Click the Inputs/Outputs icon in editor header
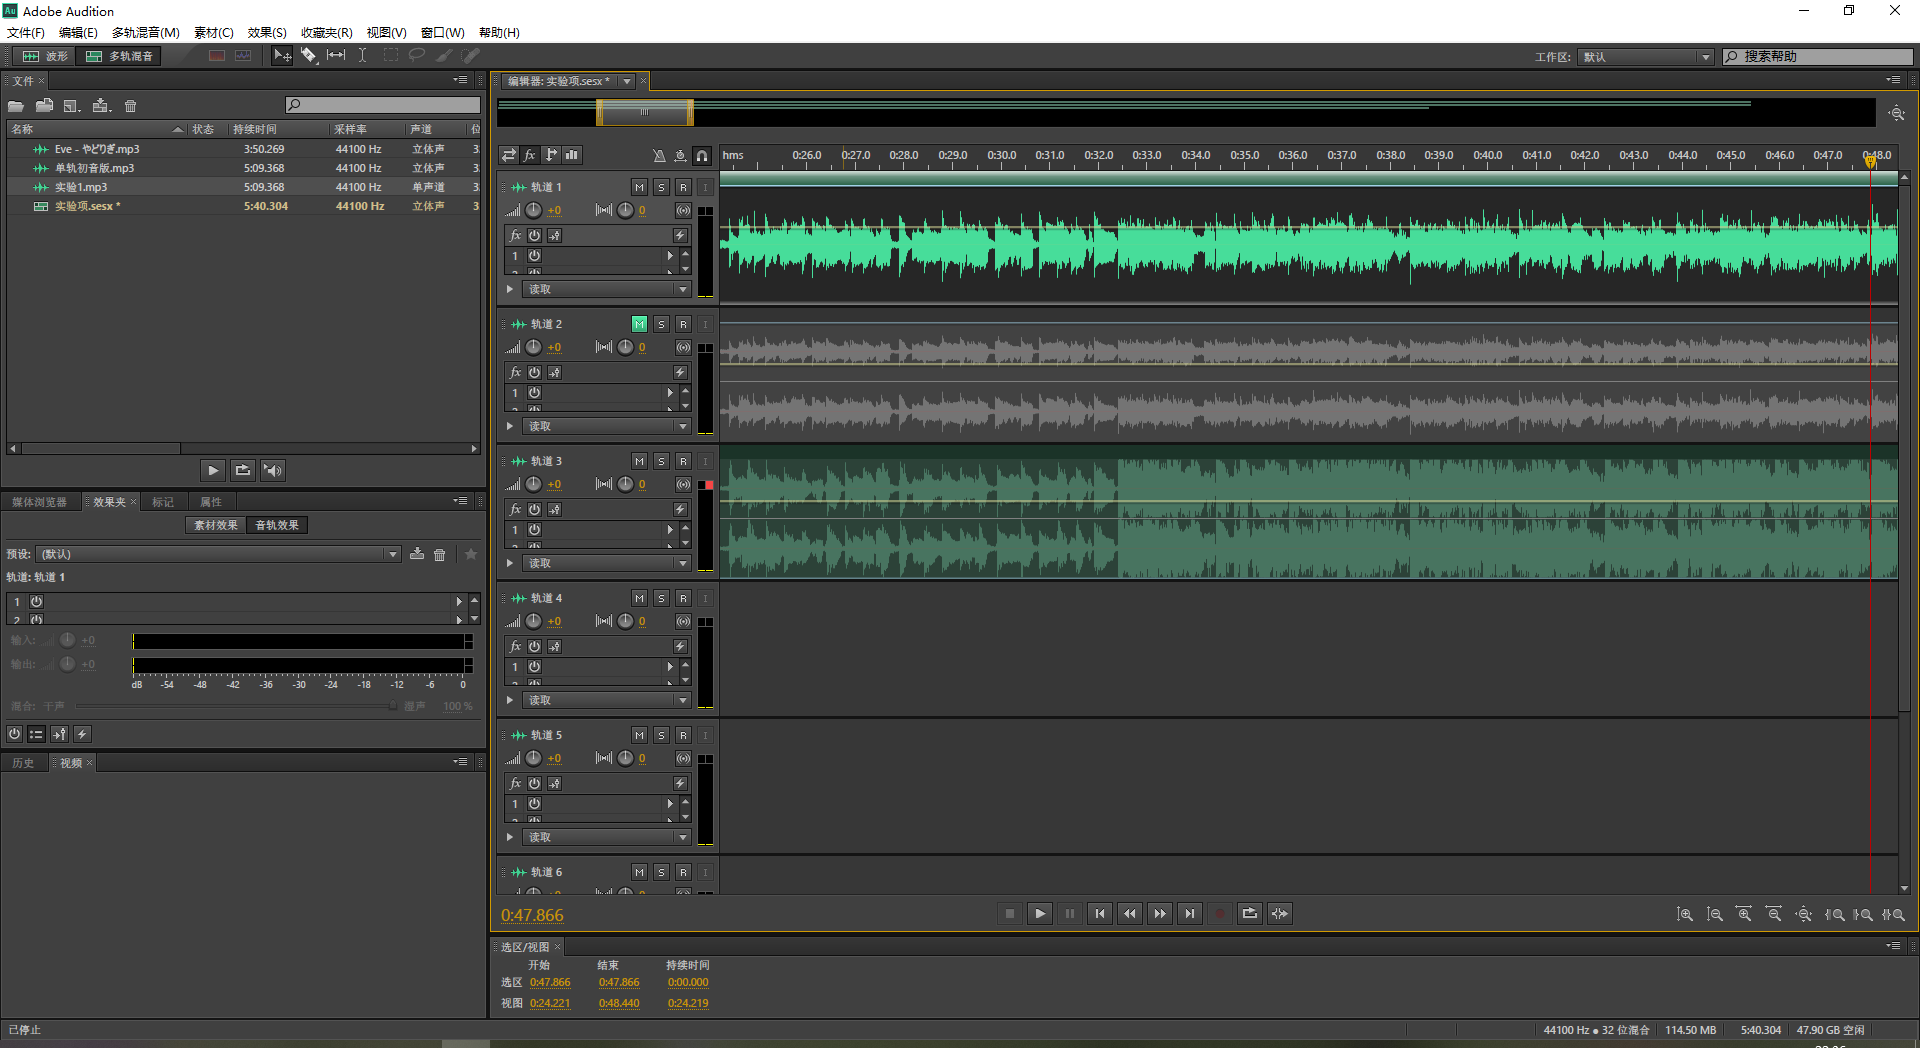1920x1048 pixels. pyautogui.click(x=509, y=155)
